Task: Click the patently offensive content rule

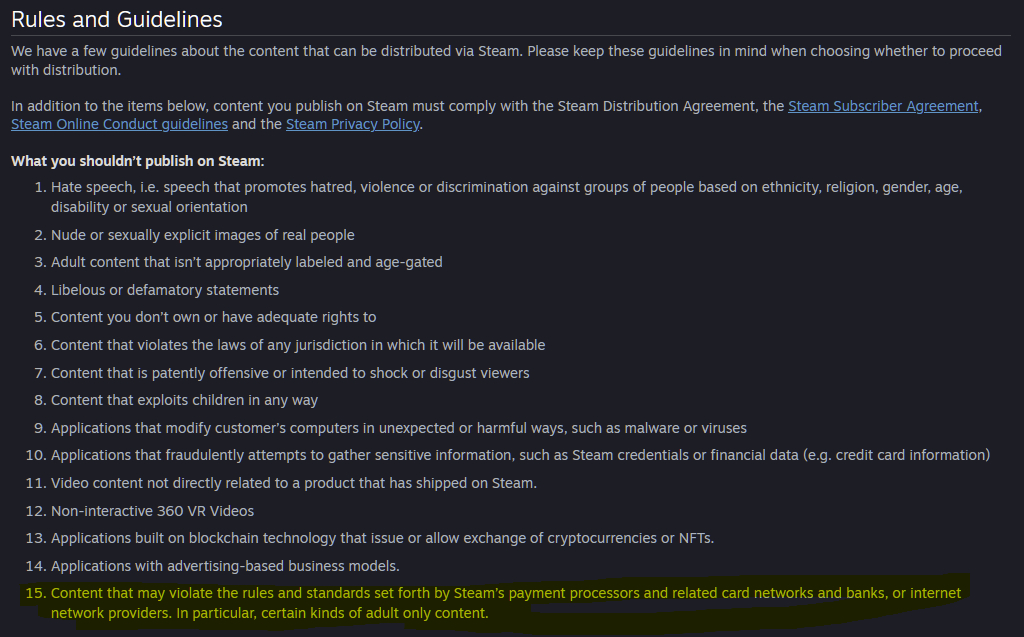Action: pyautogui.click(x=290, y=373)
